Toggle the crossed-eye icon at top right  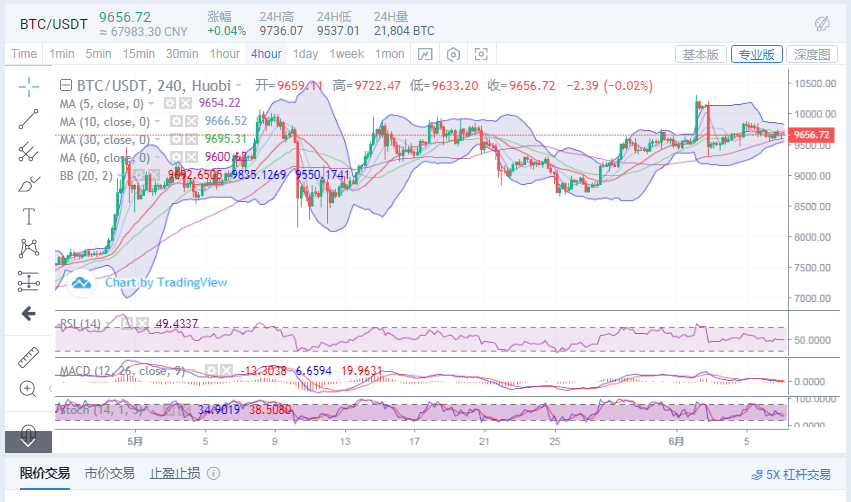[823, 22]
